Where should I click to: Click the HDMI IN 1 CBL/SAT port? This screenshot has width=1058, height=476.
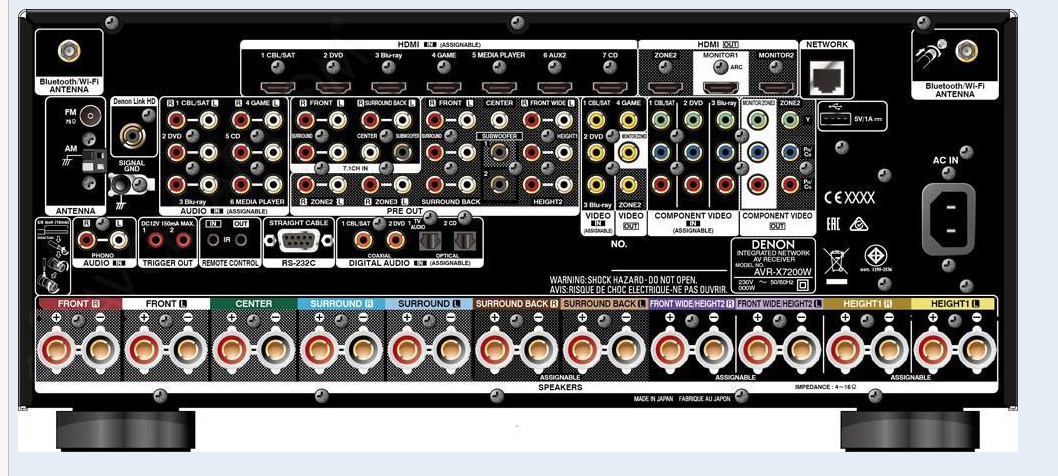pyautogui.click(x=277, y=87)
